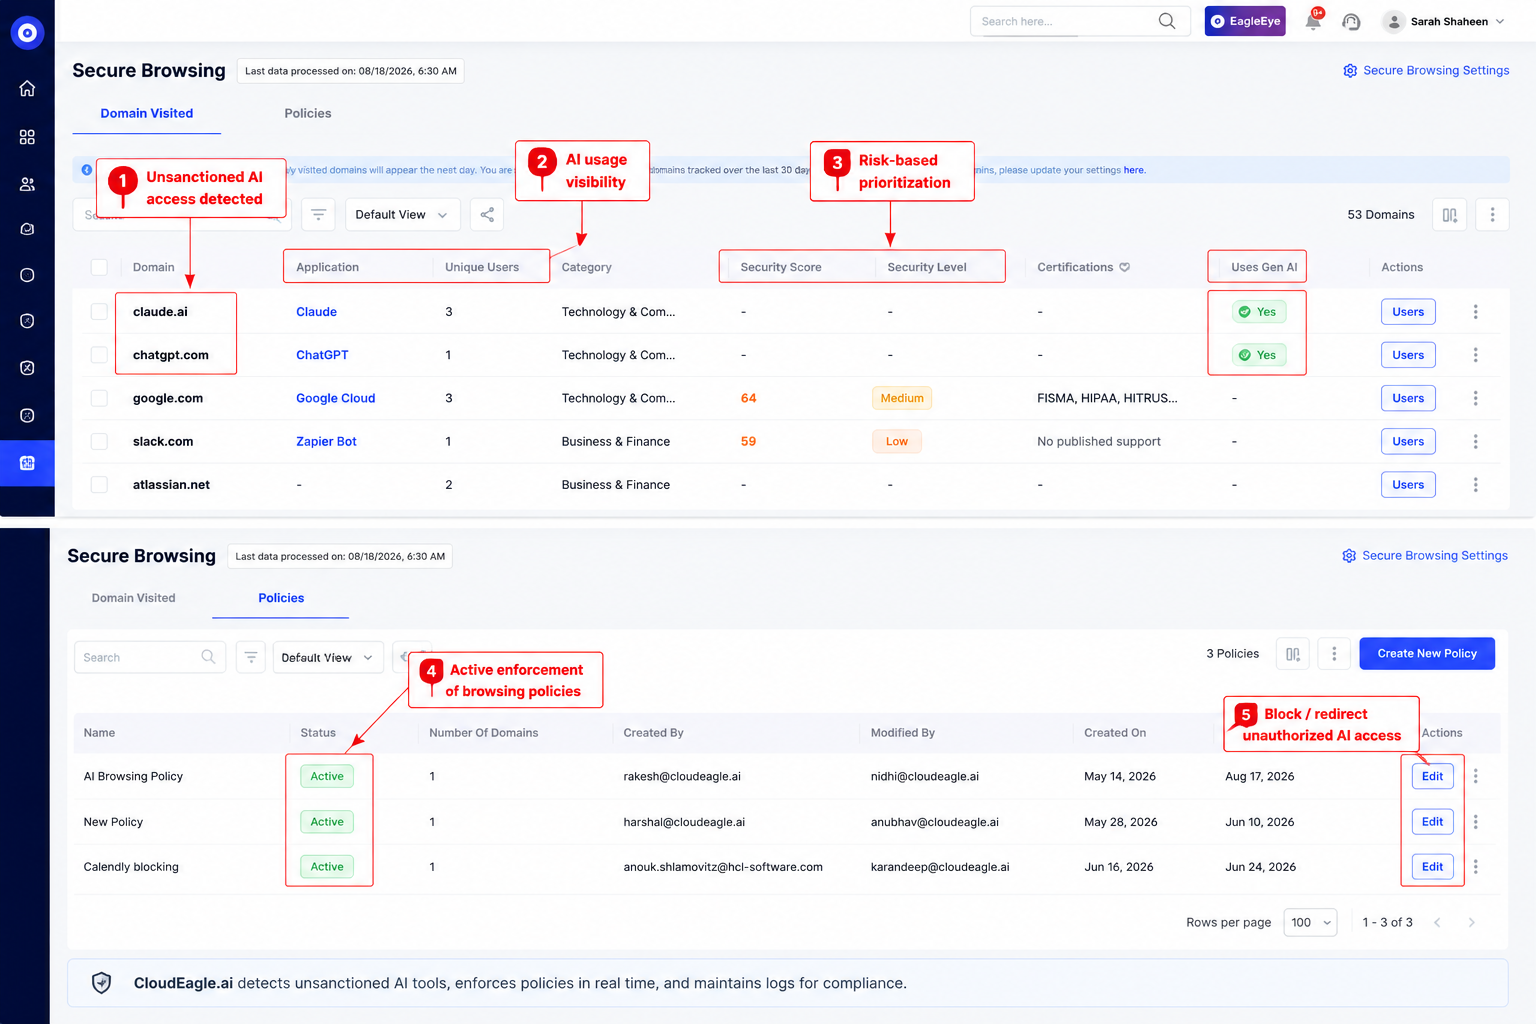This screenshot has width=1536, height=1024.
Task: Open row menu for Calendly blocking policy
Action: coord(1475,867)
